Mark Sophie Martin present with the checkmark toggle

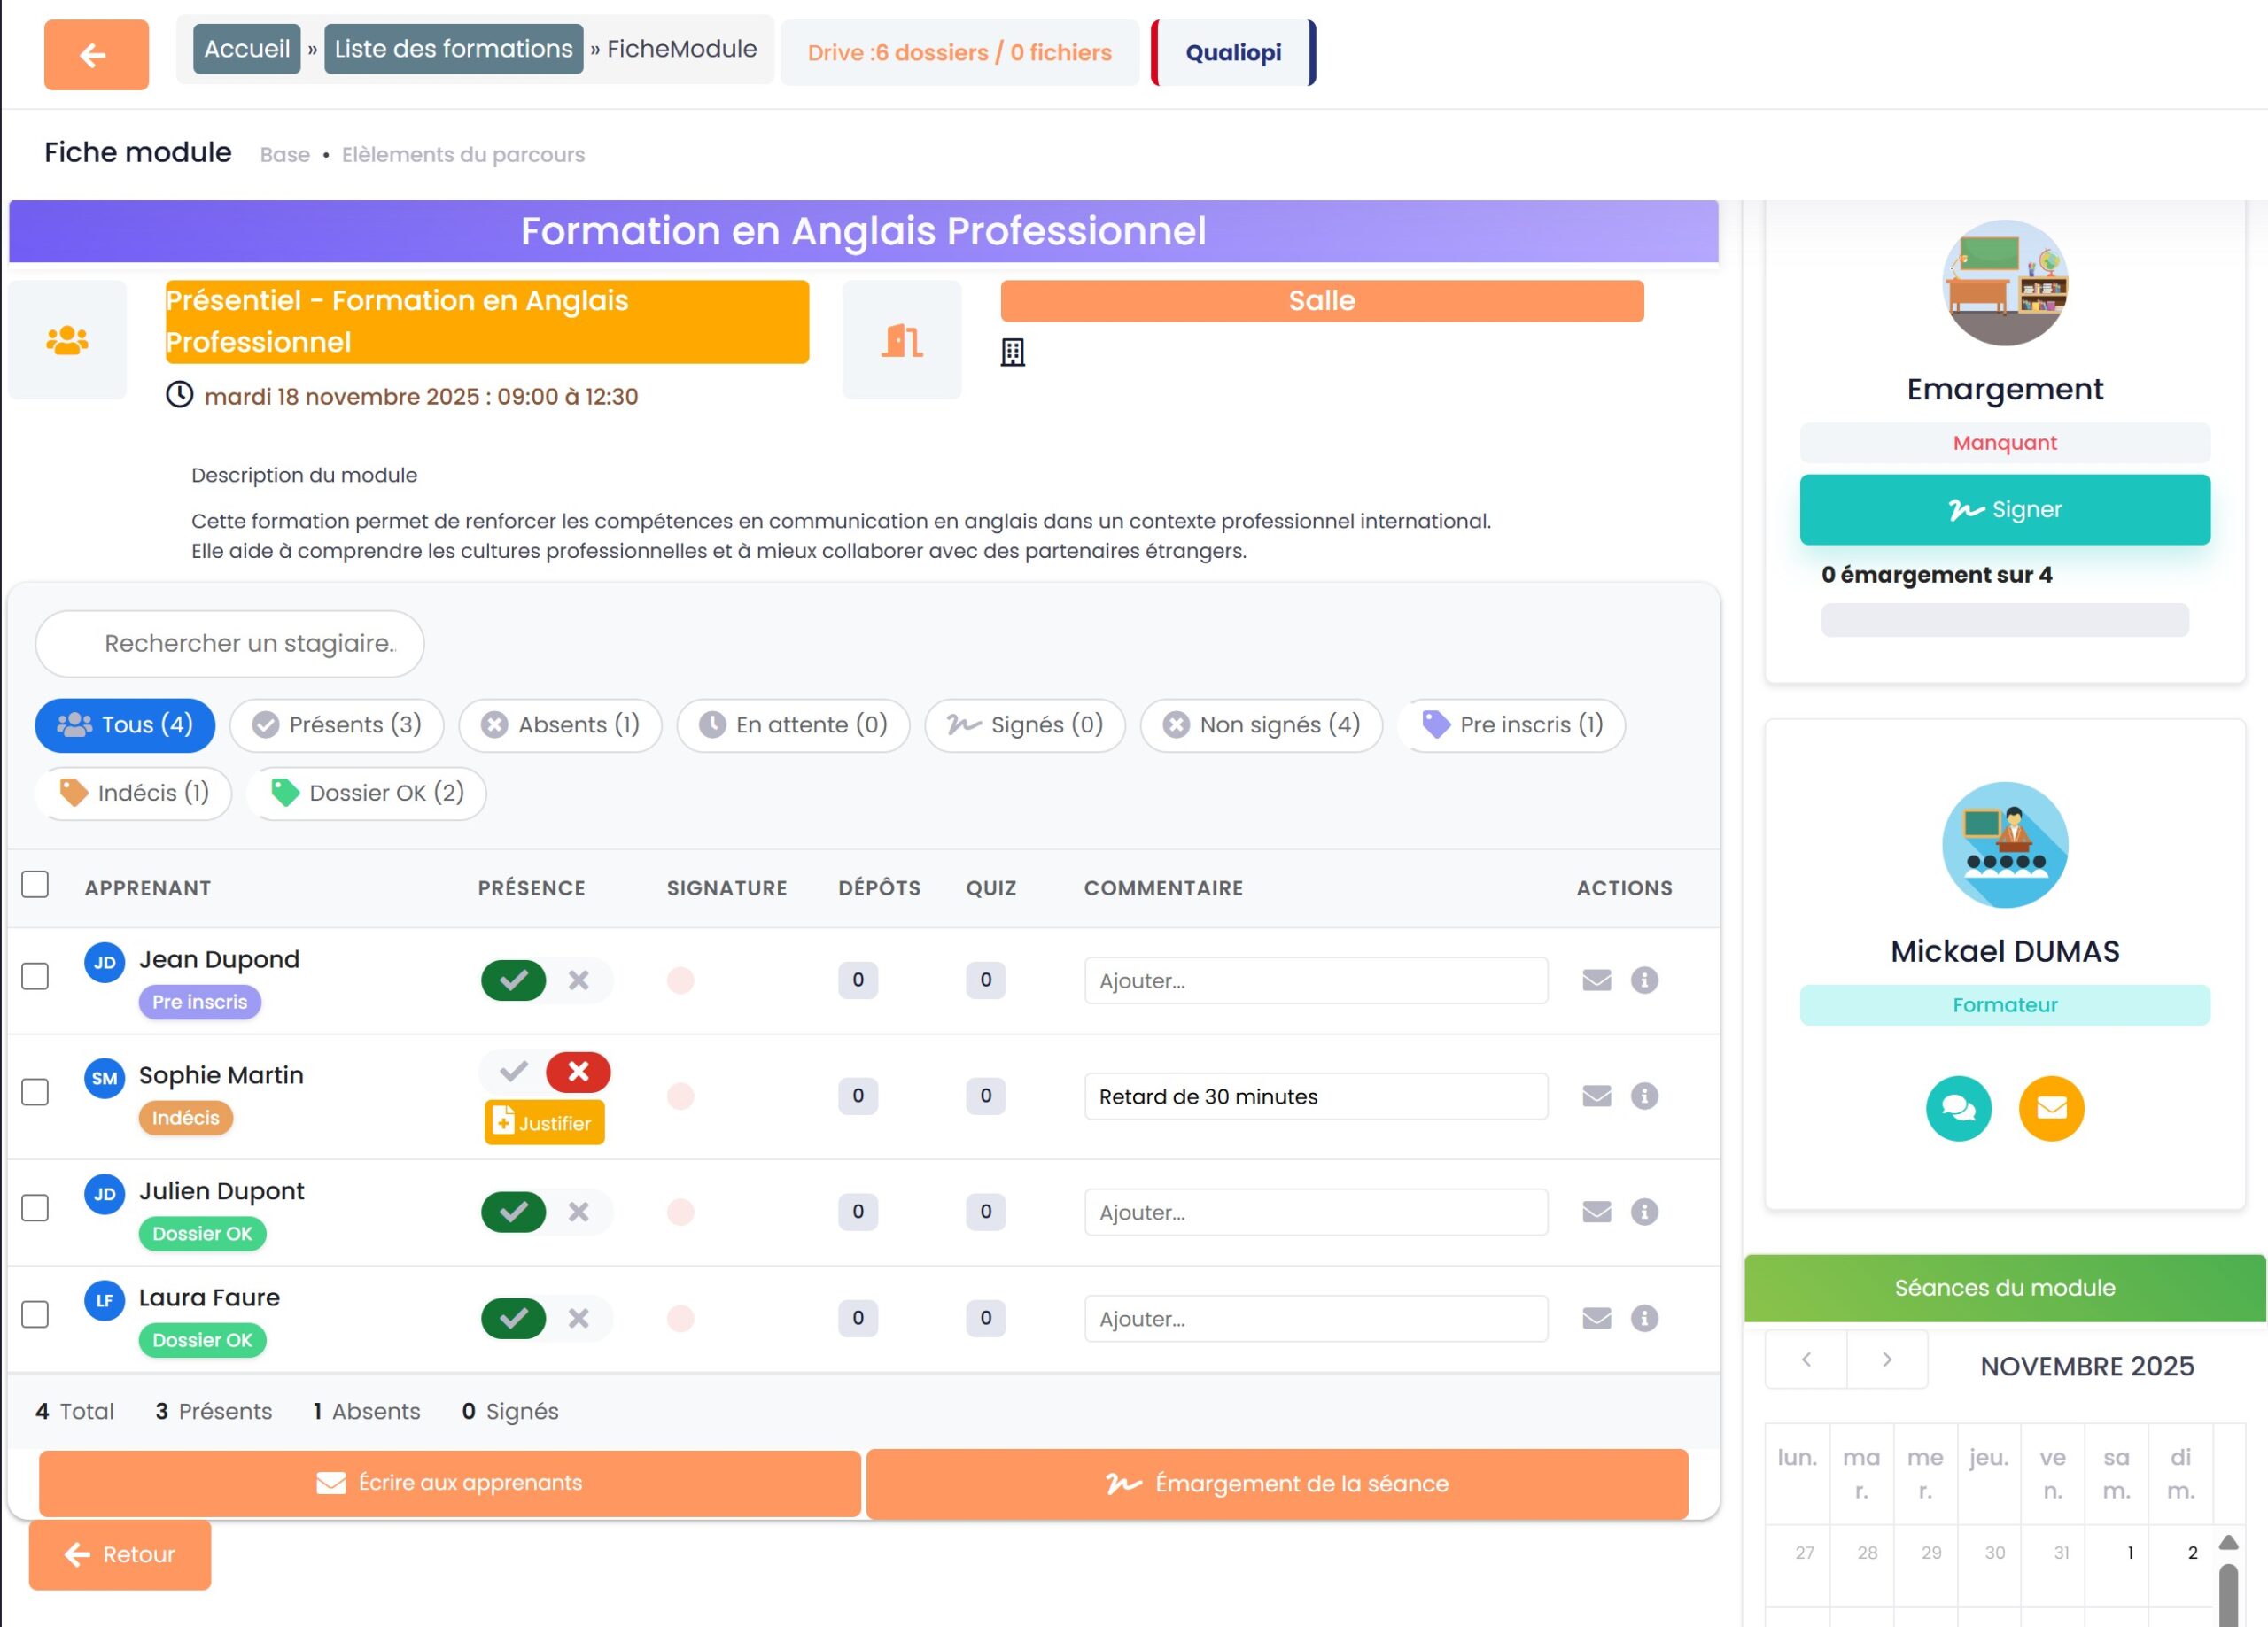[x=514, y=1072]
